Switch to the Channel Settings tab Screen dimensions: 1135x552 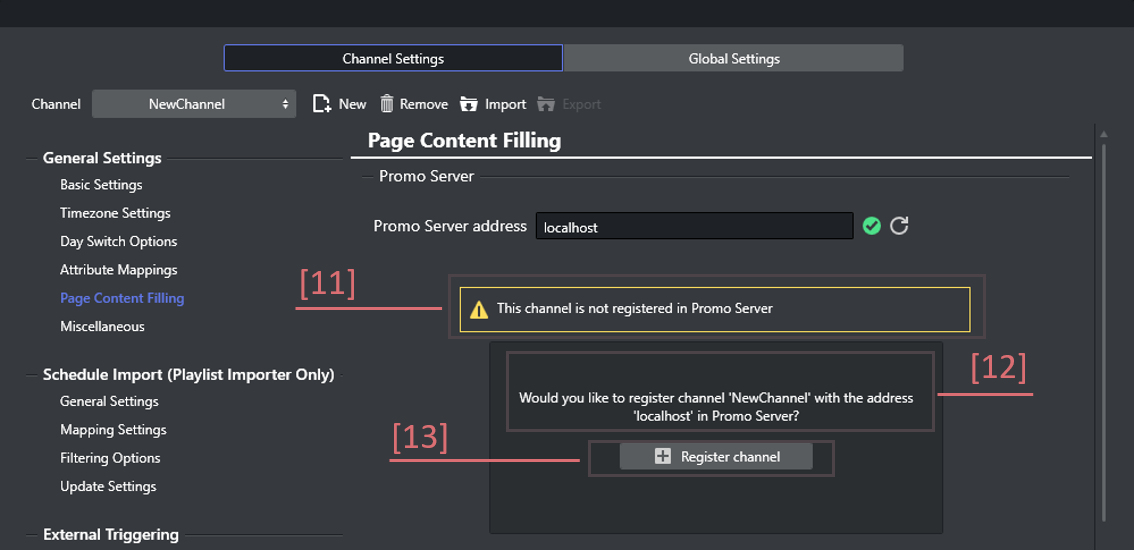(x=393, y=59)
